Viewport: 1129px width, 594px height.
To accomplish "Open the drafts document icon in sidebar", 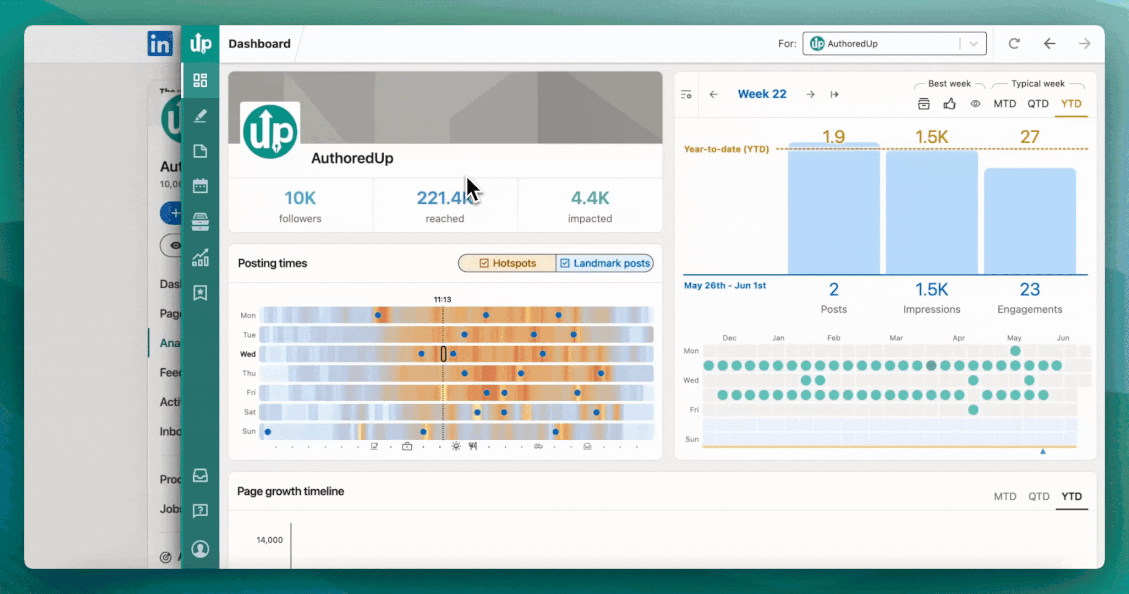I will tap(200, 150).
